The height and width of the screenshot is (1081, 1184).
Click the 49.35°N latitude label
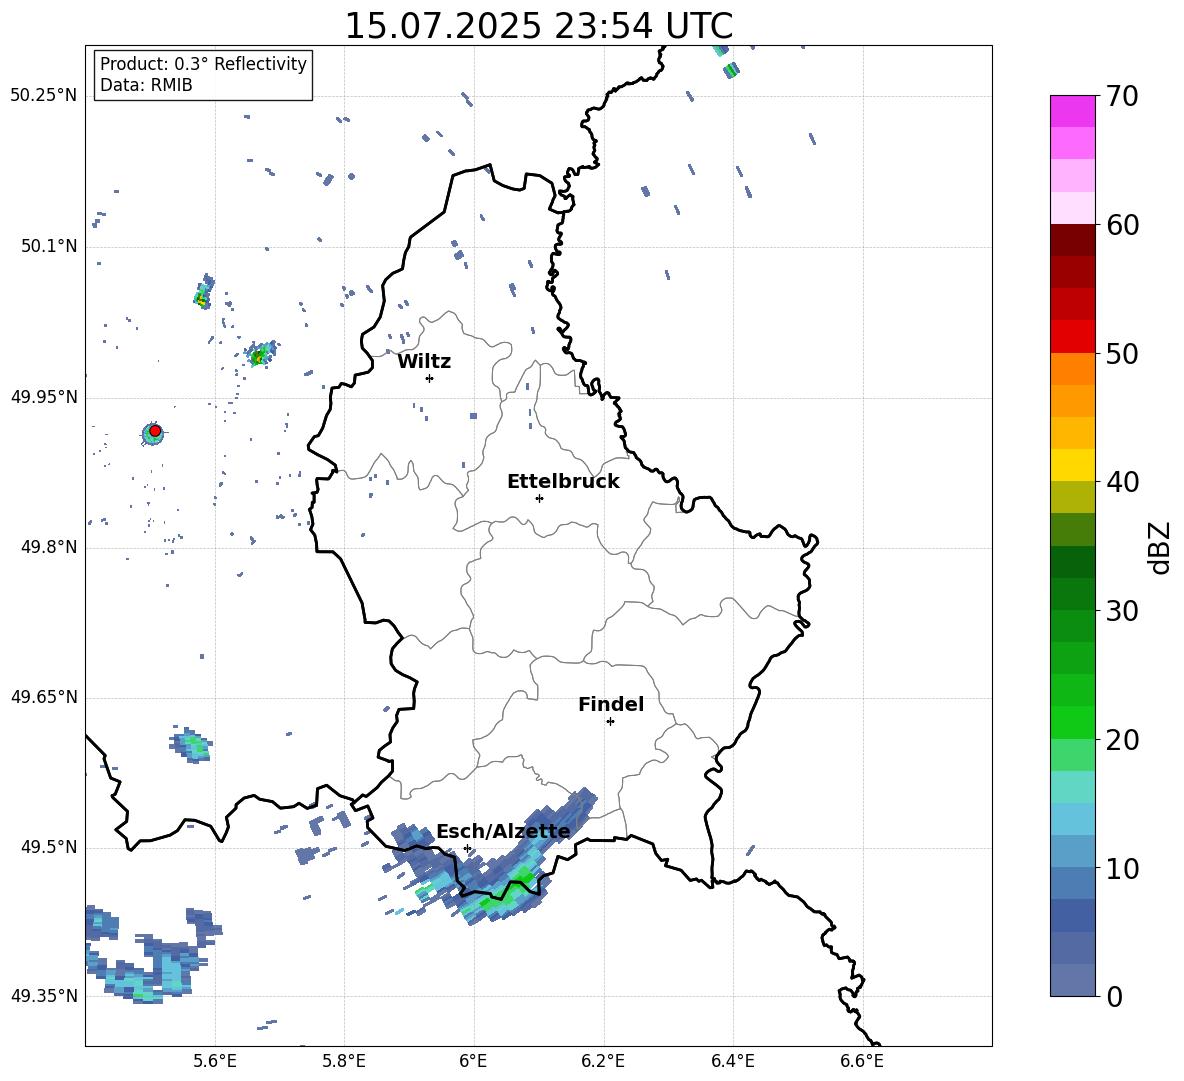tap(44, 996)
